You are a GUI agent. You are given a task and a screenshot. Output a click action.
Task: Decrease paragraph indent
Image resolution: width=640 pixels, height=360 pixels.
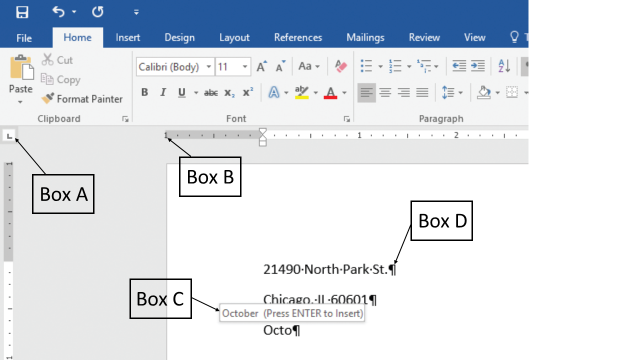click(x=459, y=66)
